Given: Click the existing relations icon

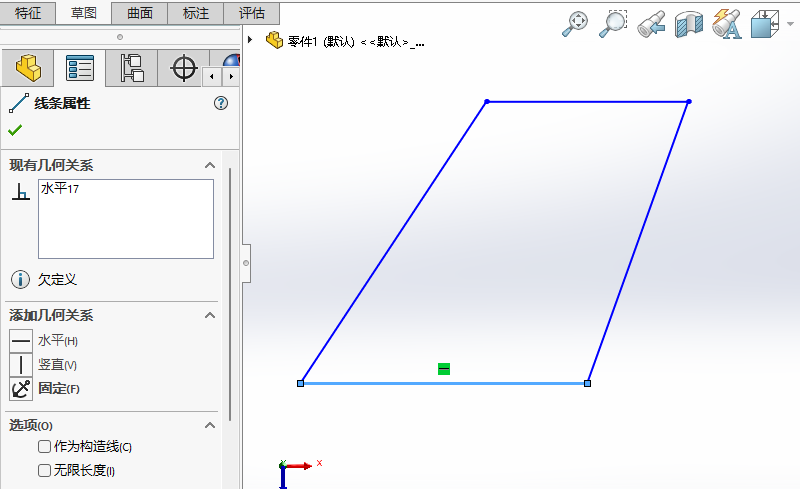Looking at the screenshot, I should [21, 192].
